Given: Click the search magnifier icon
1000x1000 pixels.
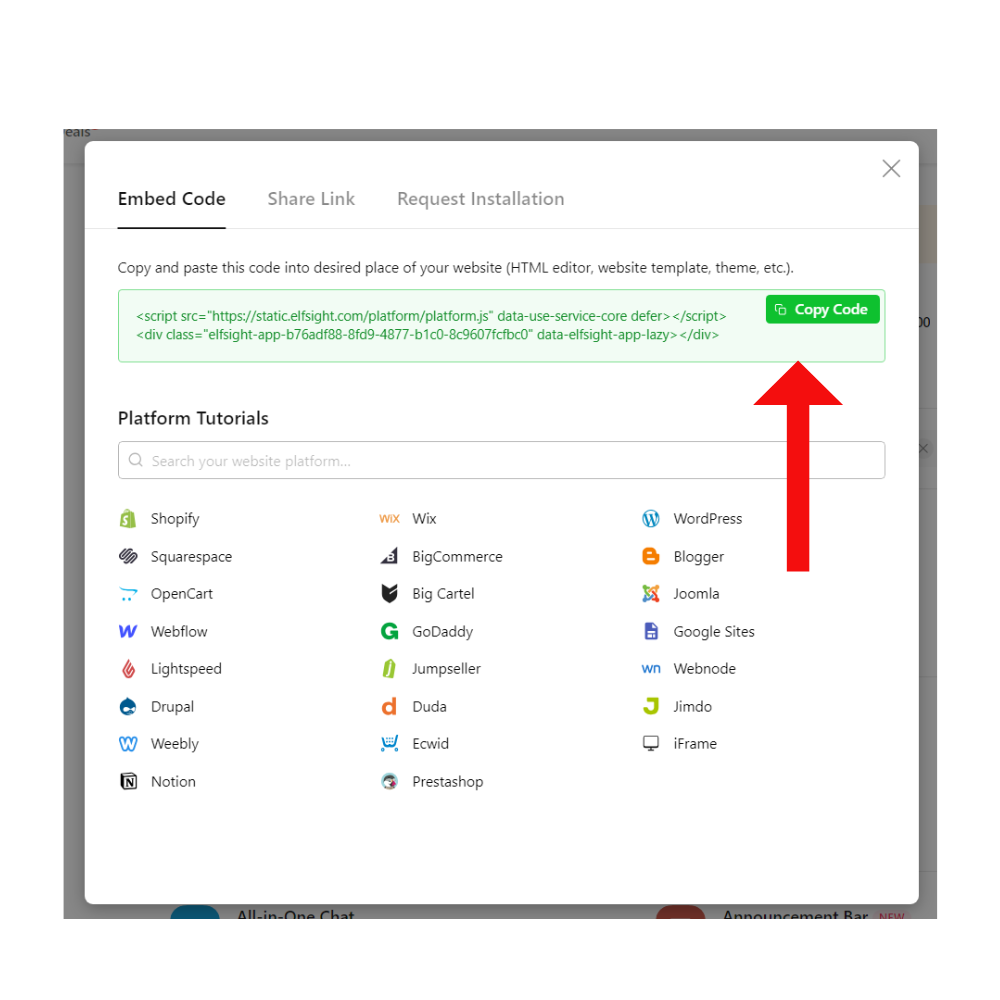Looking at the screenshot, I should 135,460.
